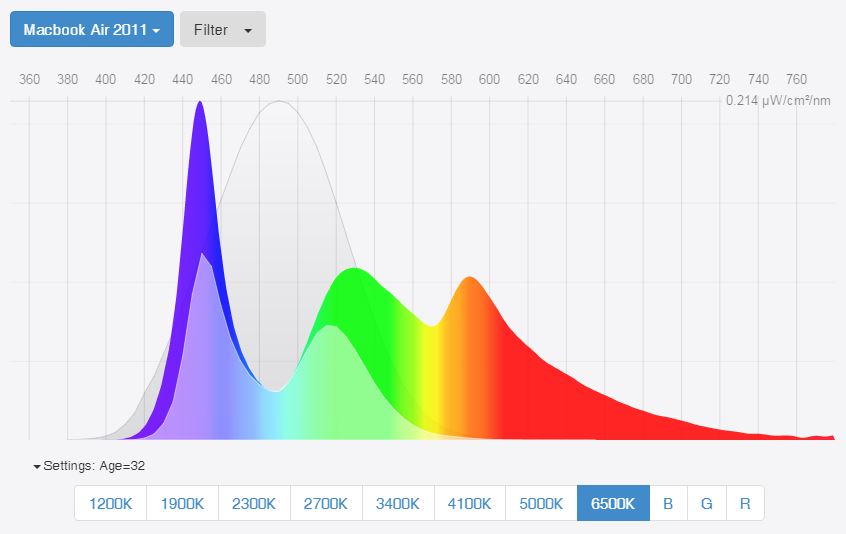The image size is (846, 534).
Task: Open the Filter dropdown menu
Action: click(x=222, y=29)
